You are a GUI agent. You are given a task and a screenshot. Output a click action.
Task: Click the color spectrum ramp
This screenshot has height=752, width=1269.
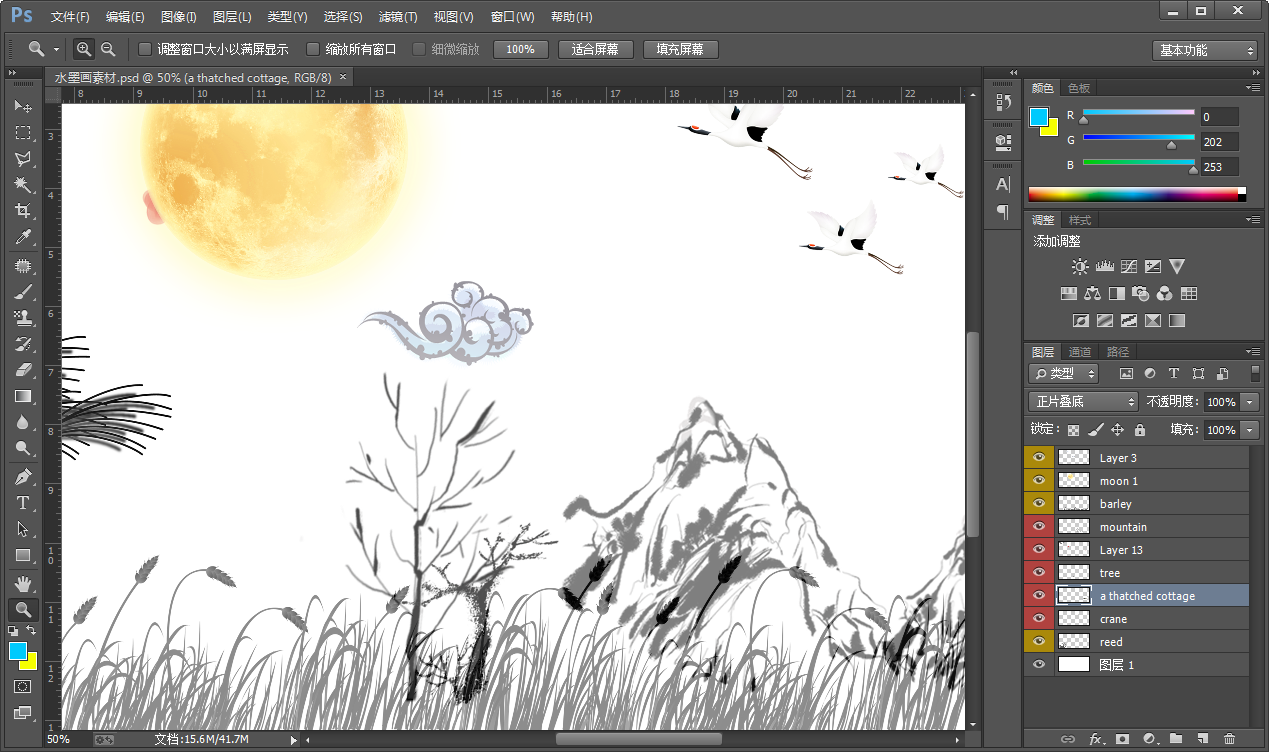tap(1137, 194)
